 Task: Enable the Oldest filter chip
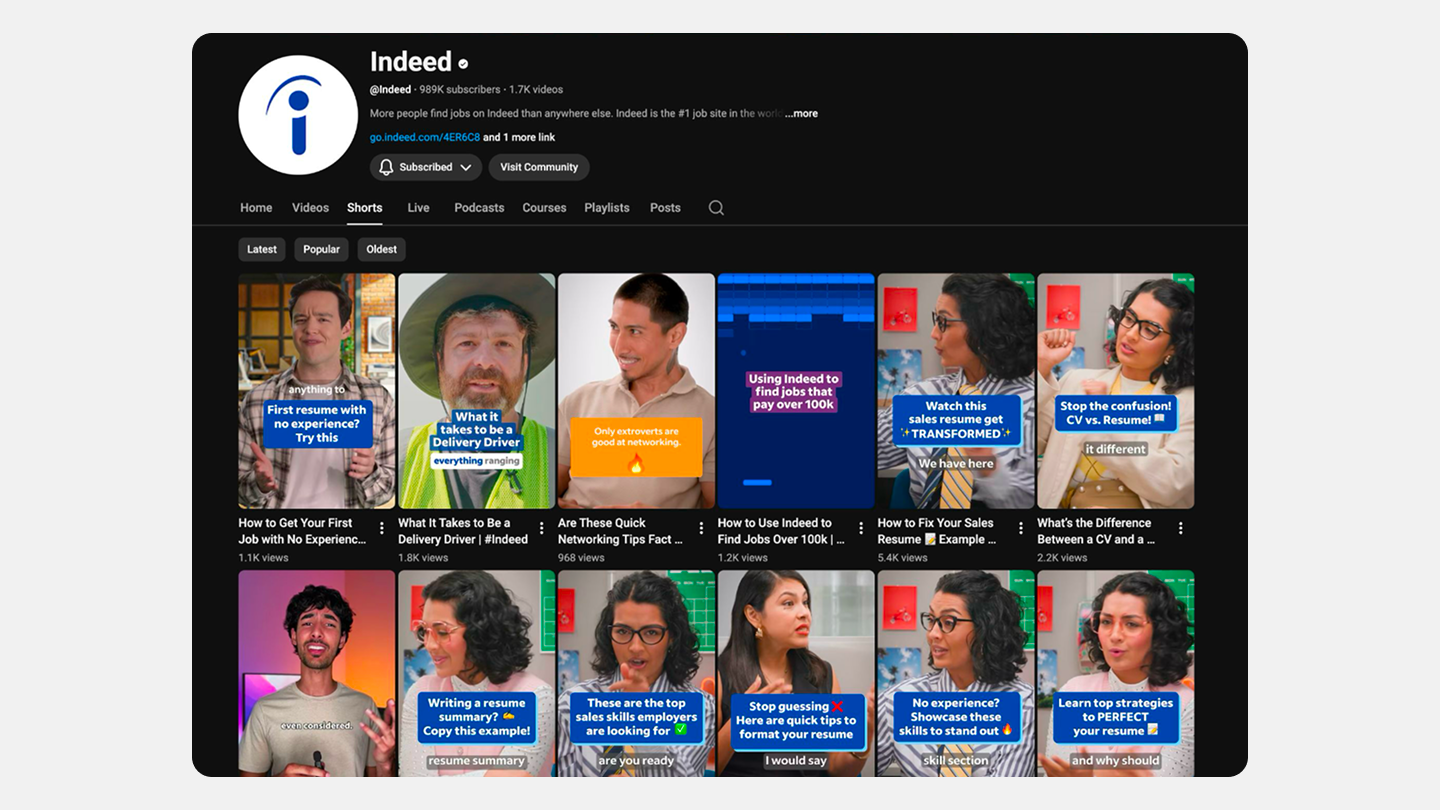click(x=381, y=249)
